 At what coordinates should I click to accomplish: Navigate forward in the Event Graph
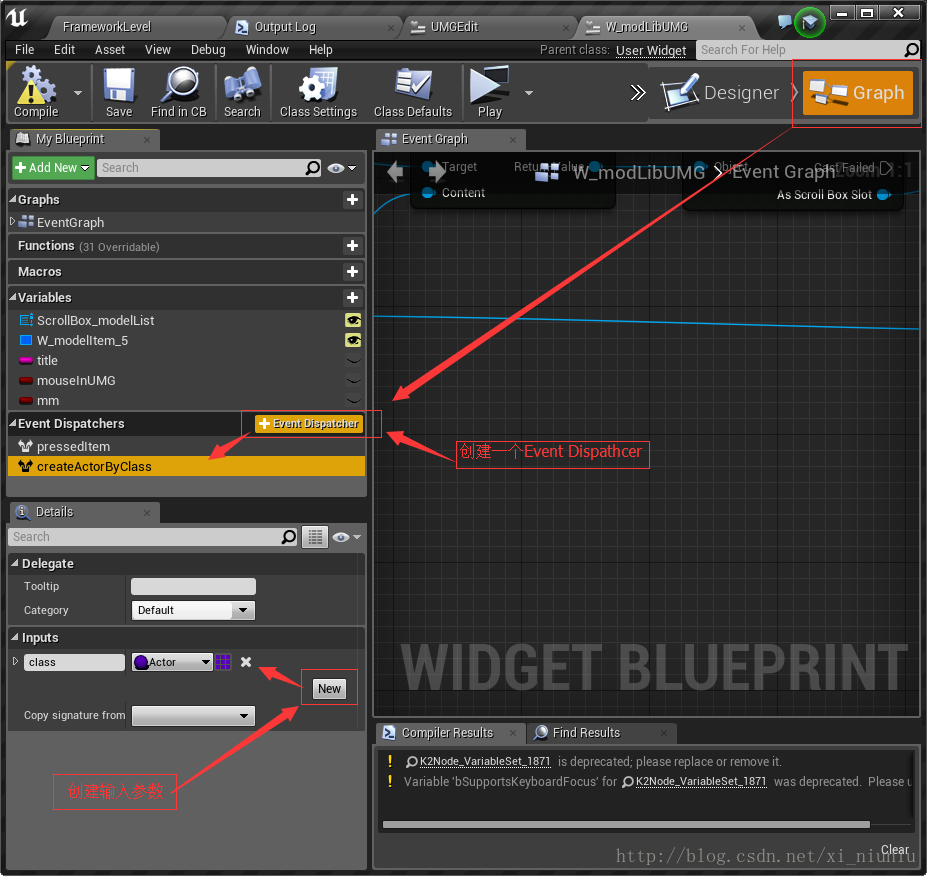pos(436,171)
